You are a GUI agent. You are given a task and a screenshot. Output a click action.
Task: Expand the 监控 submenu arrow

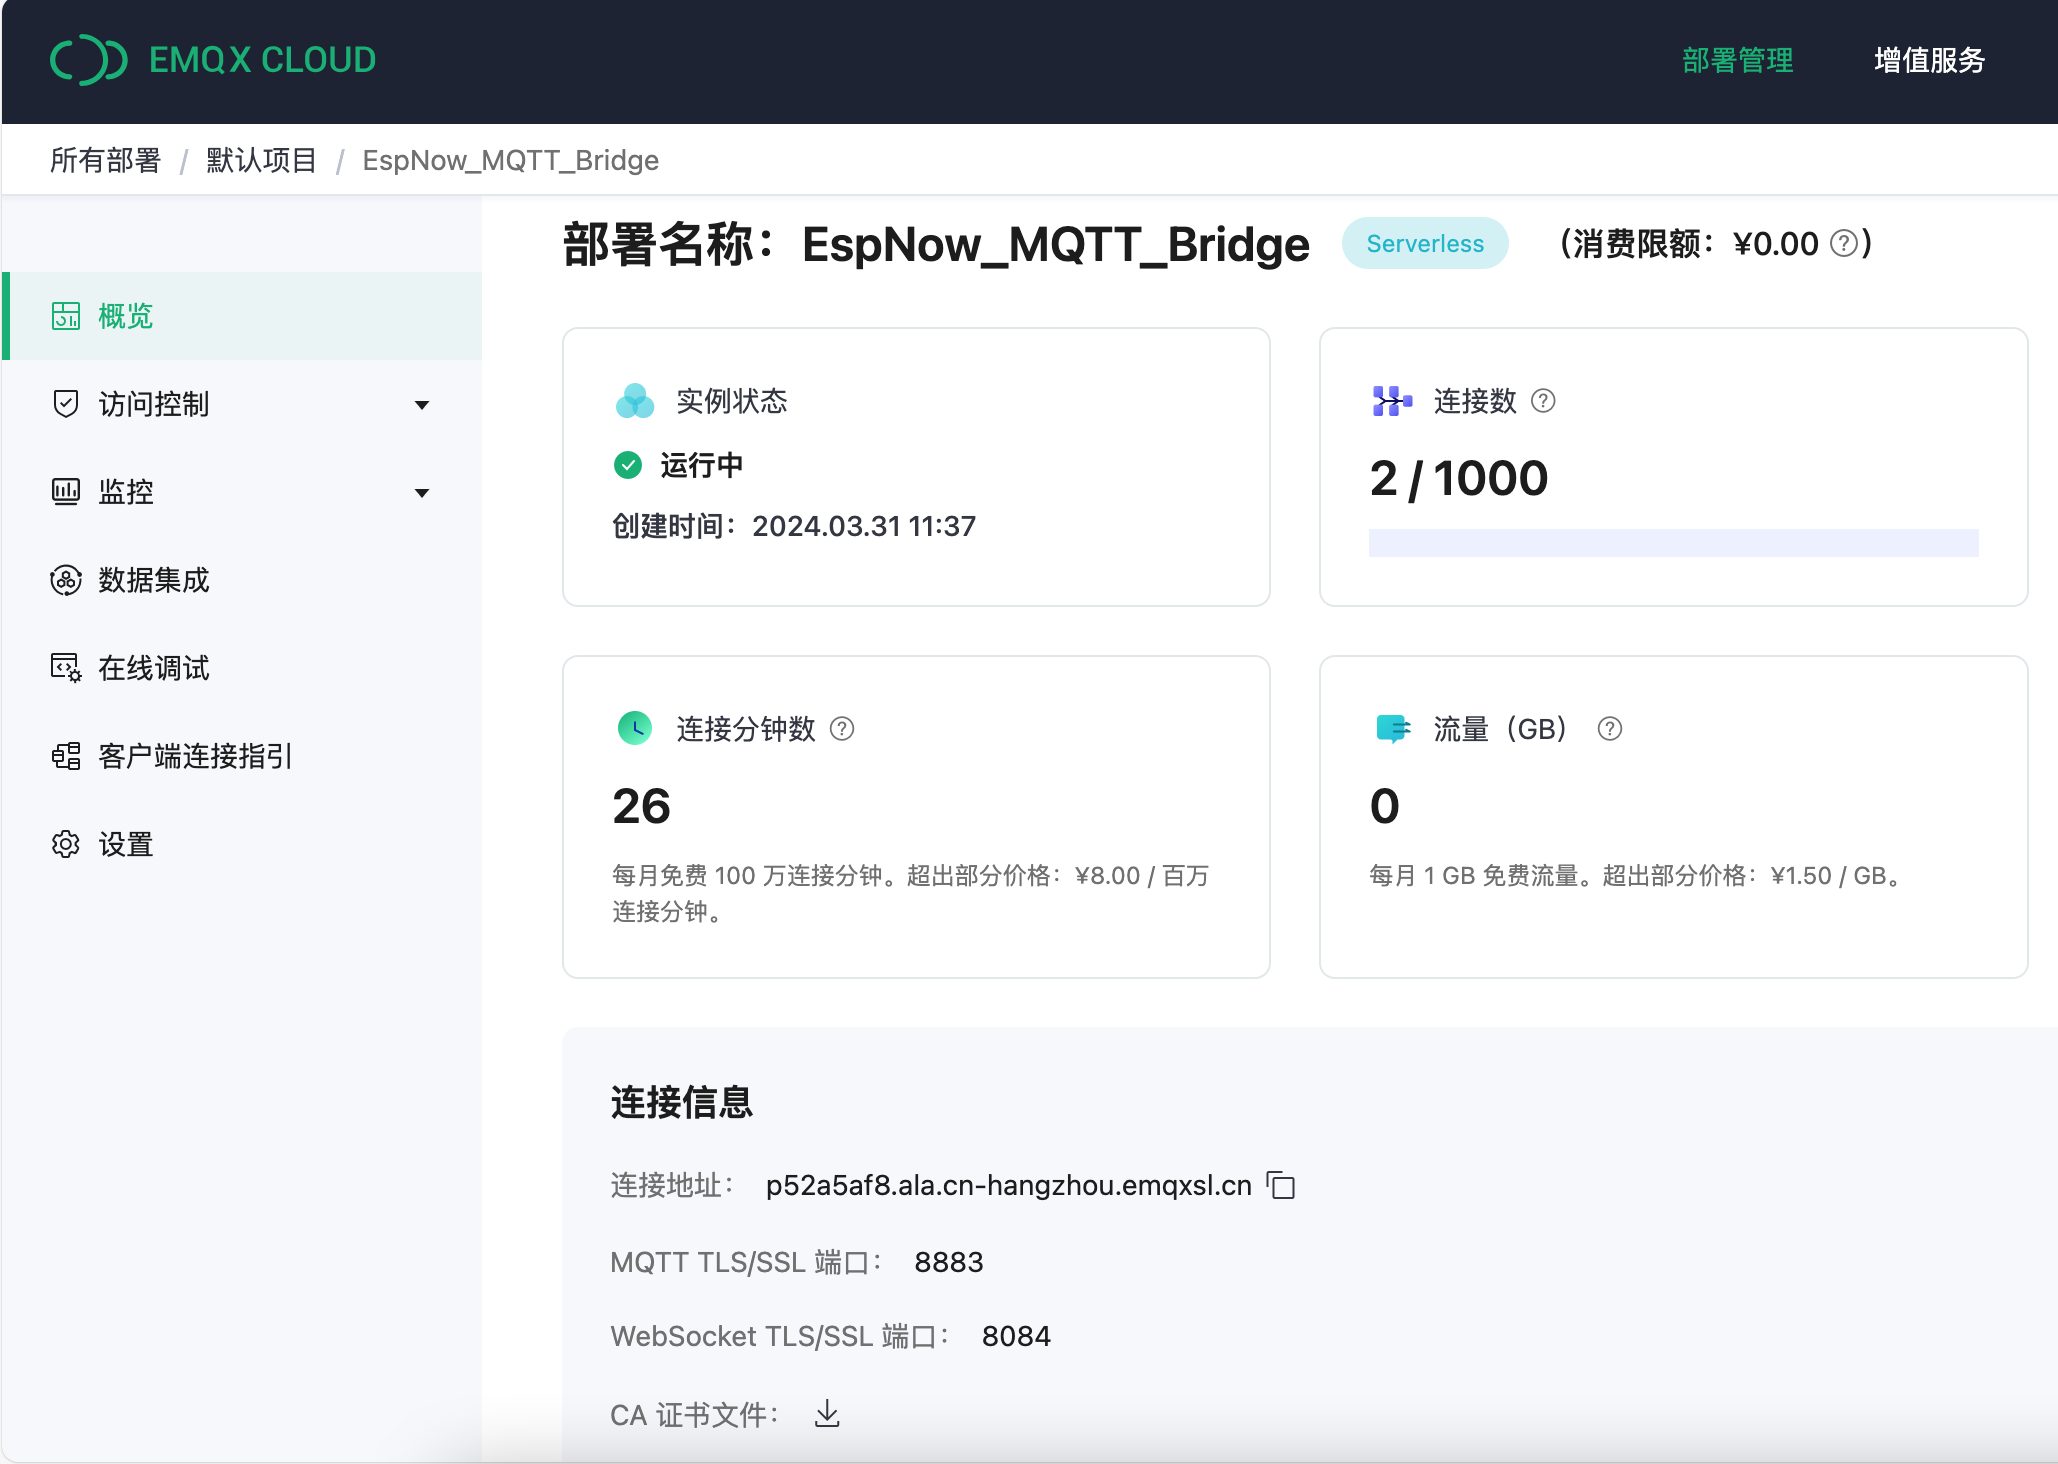(422, 493)
